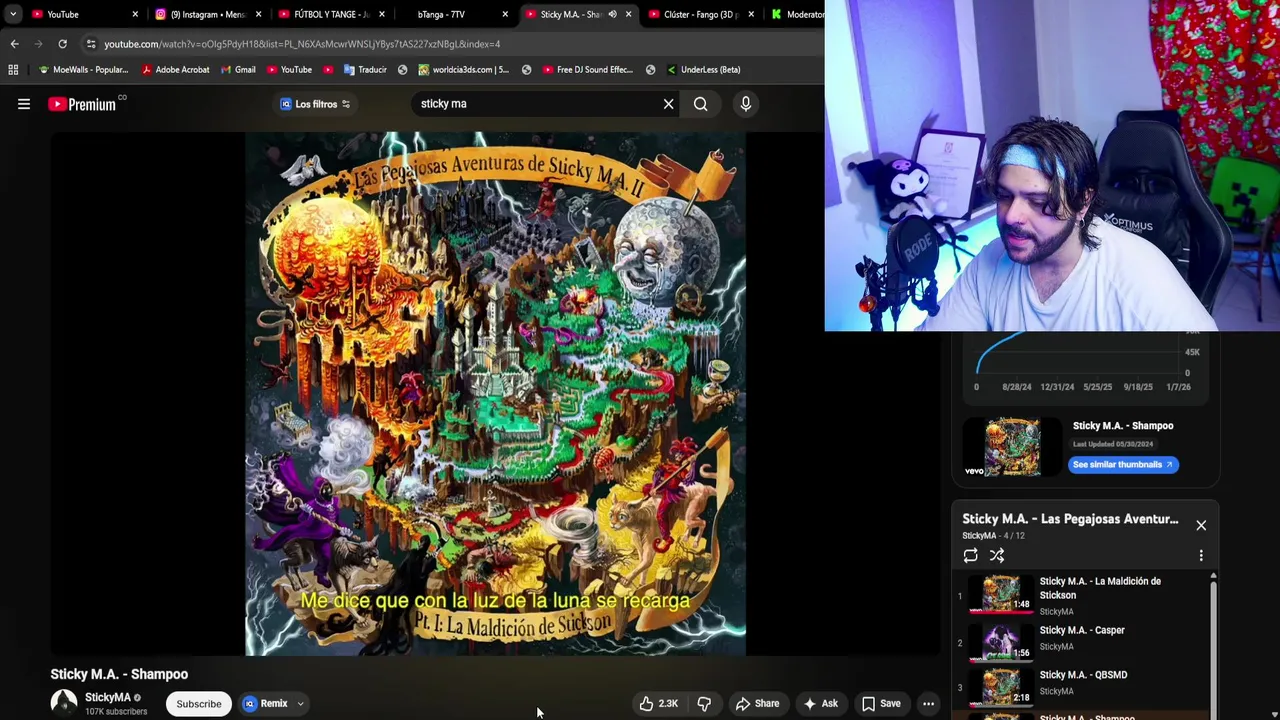Click the video title Sticky M.A. - Shampoo

(x=119, y=674)
